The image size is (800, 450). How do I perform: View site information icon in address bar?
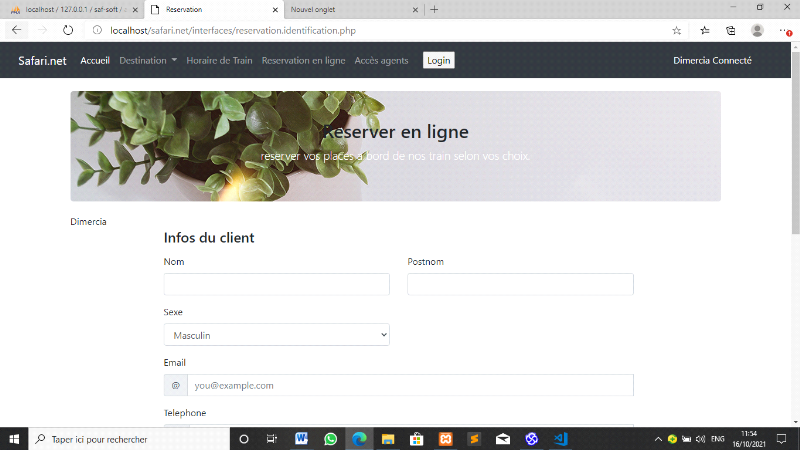click(97, 30)
